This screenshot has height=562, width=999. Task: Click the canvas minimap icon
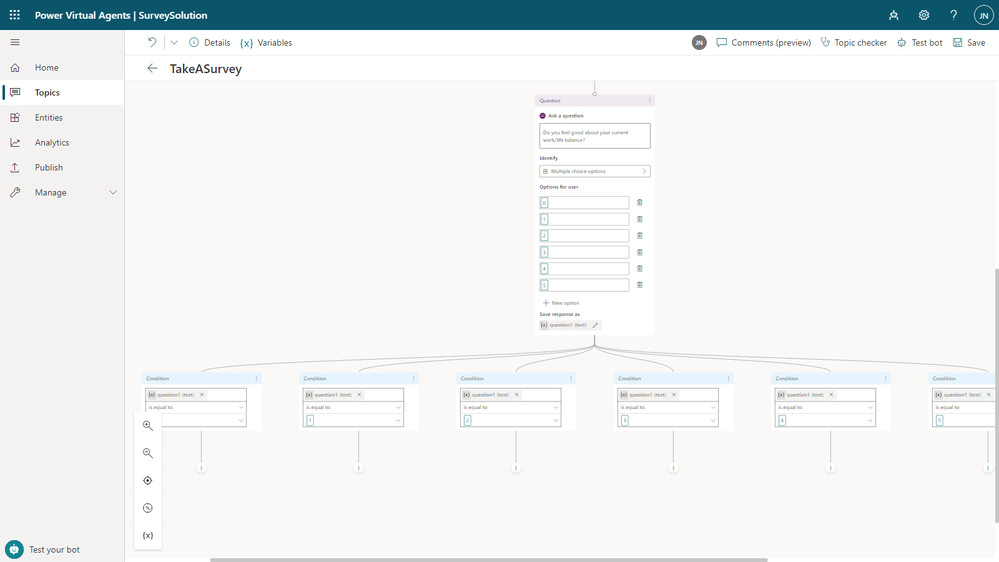click(x=148, y=508)
